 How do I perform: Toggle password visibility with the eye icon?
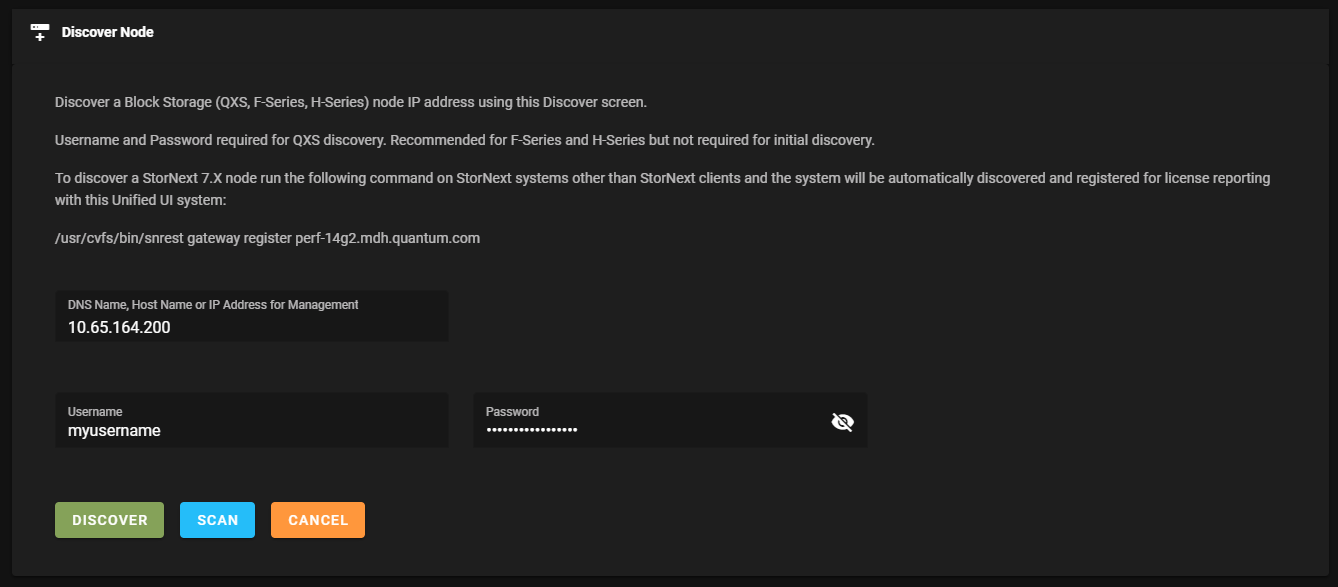[842, 422]
